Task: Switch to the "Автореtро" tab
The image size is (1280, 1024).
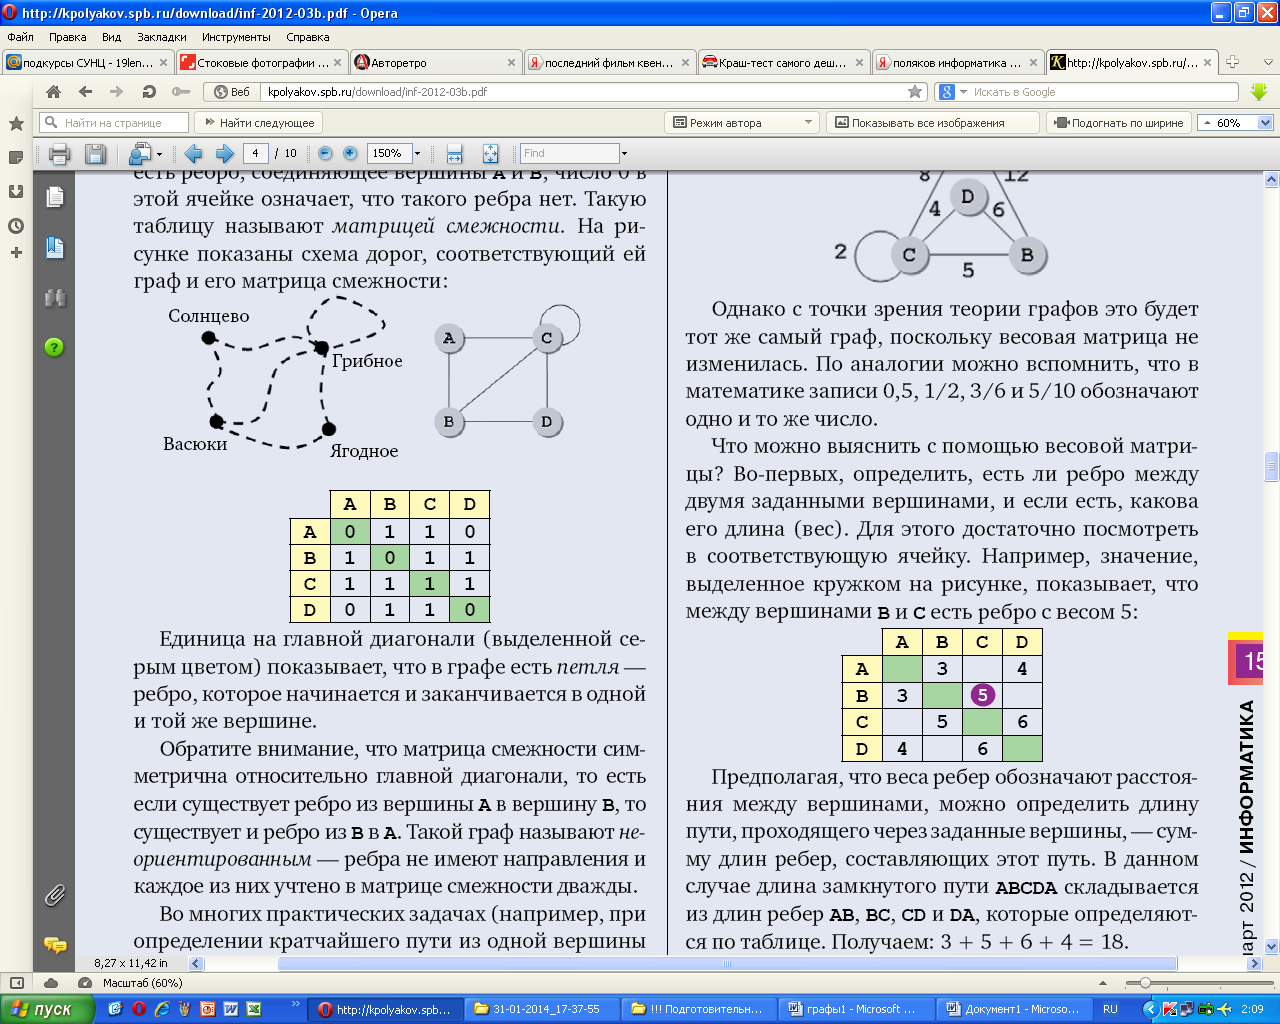Action: [x=436, y=62]
